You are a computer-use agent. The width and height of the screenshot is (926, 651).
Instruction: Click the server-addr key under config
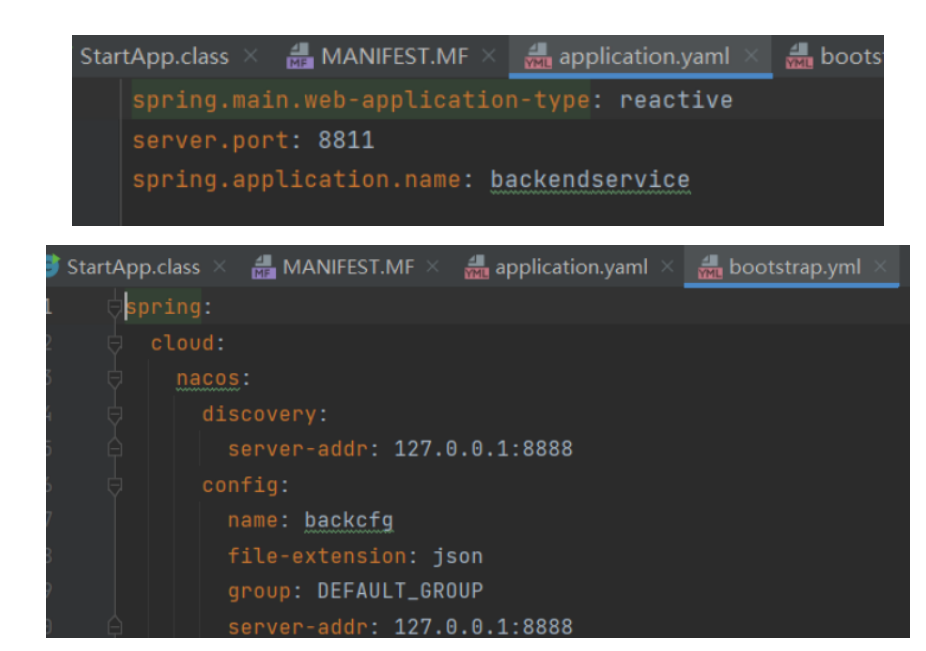coord(298,626)
